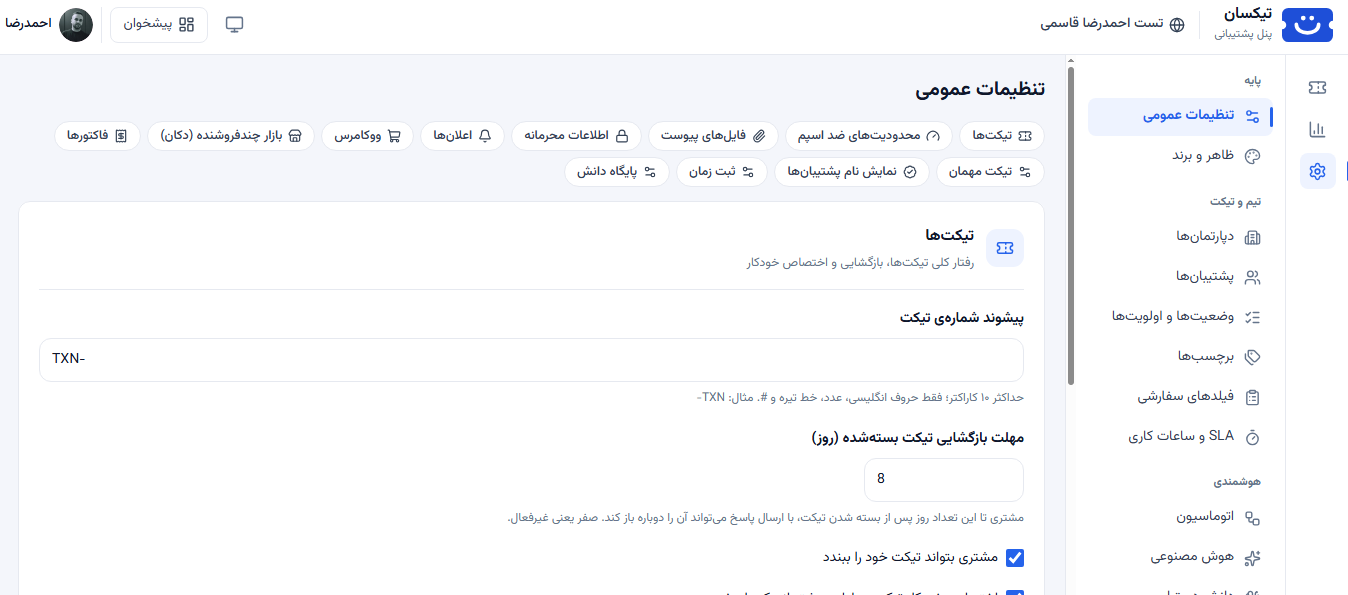
Task: Open وضعیت‌ها و اولویت‌ها page
Action: pos(1180,317)
